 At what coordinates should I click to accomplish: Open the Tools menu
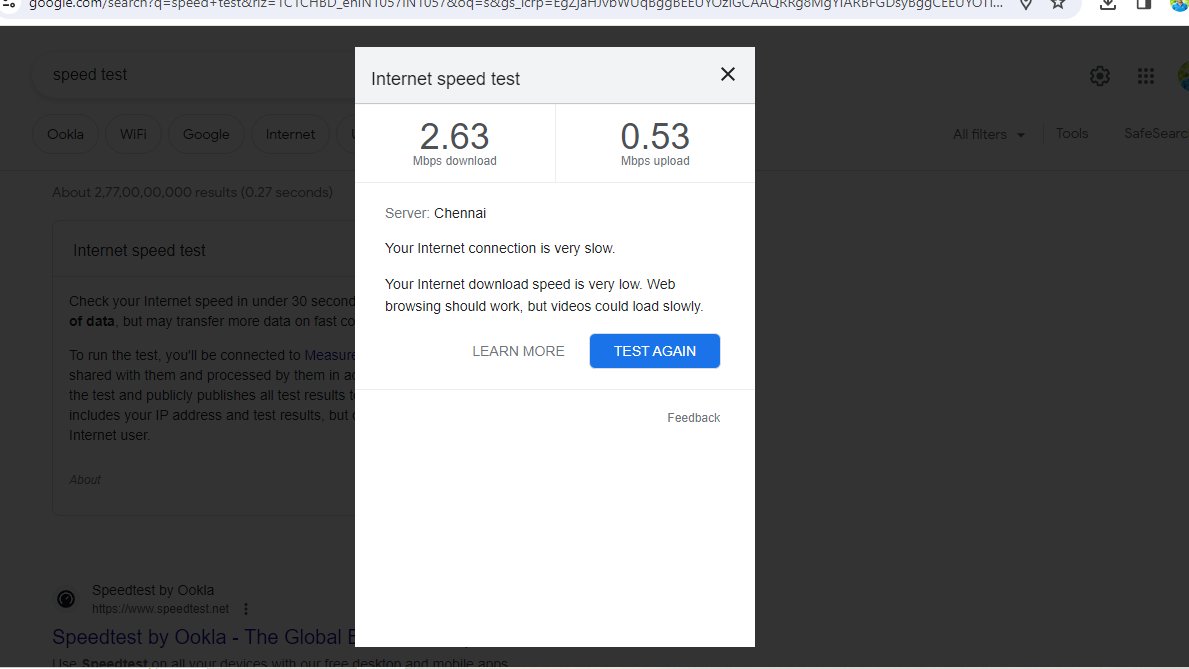(1071, 133)
